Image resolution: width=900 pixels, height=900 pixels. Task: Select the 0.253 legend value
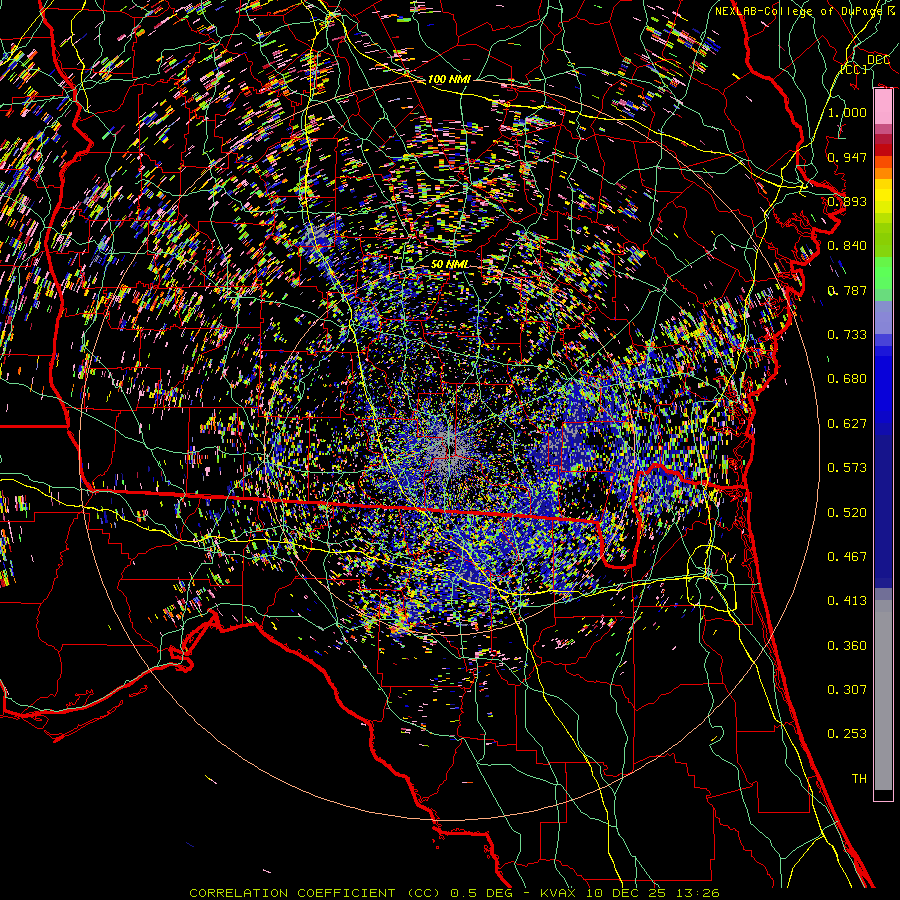847,734
